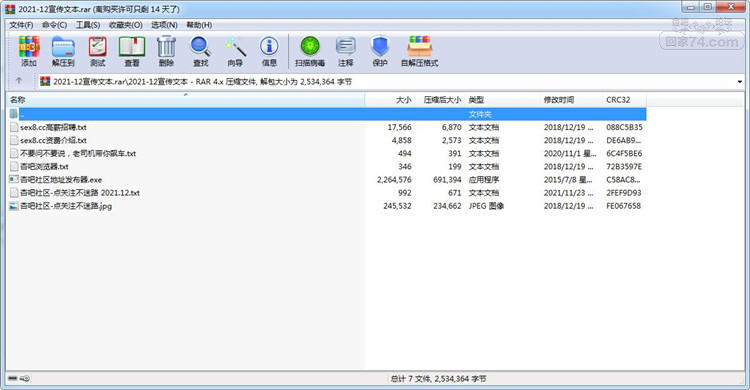Viewport: 750px width, 390px height.
Task: Click packed size value 234,662
Action: [447, 206]
